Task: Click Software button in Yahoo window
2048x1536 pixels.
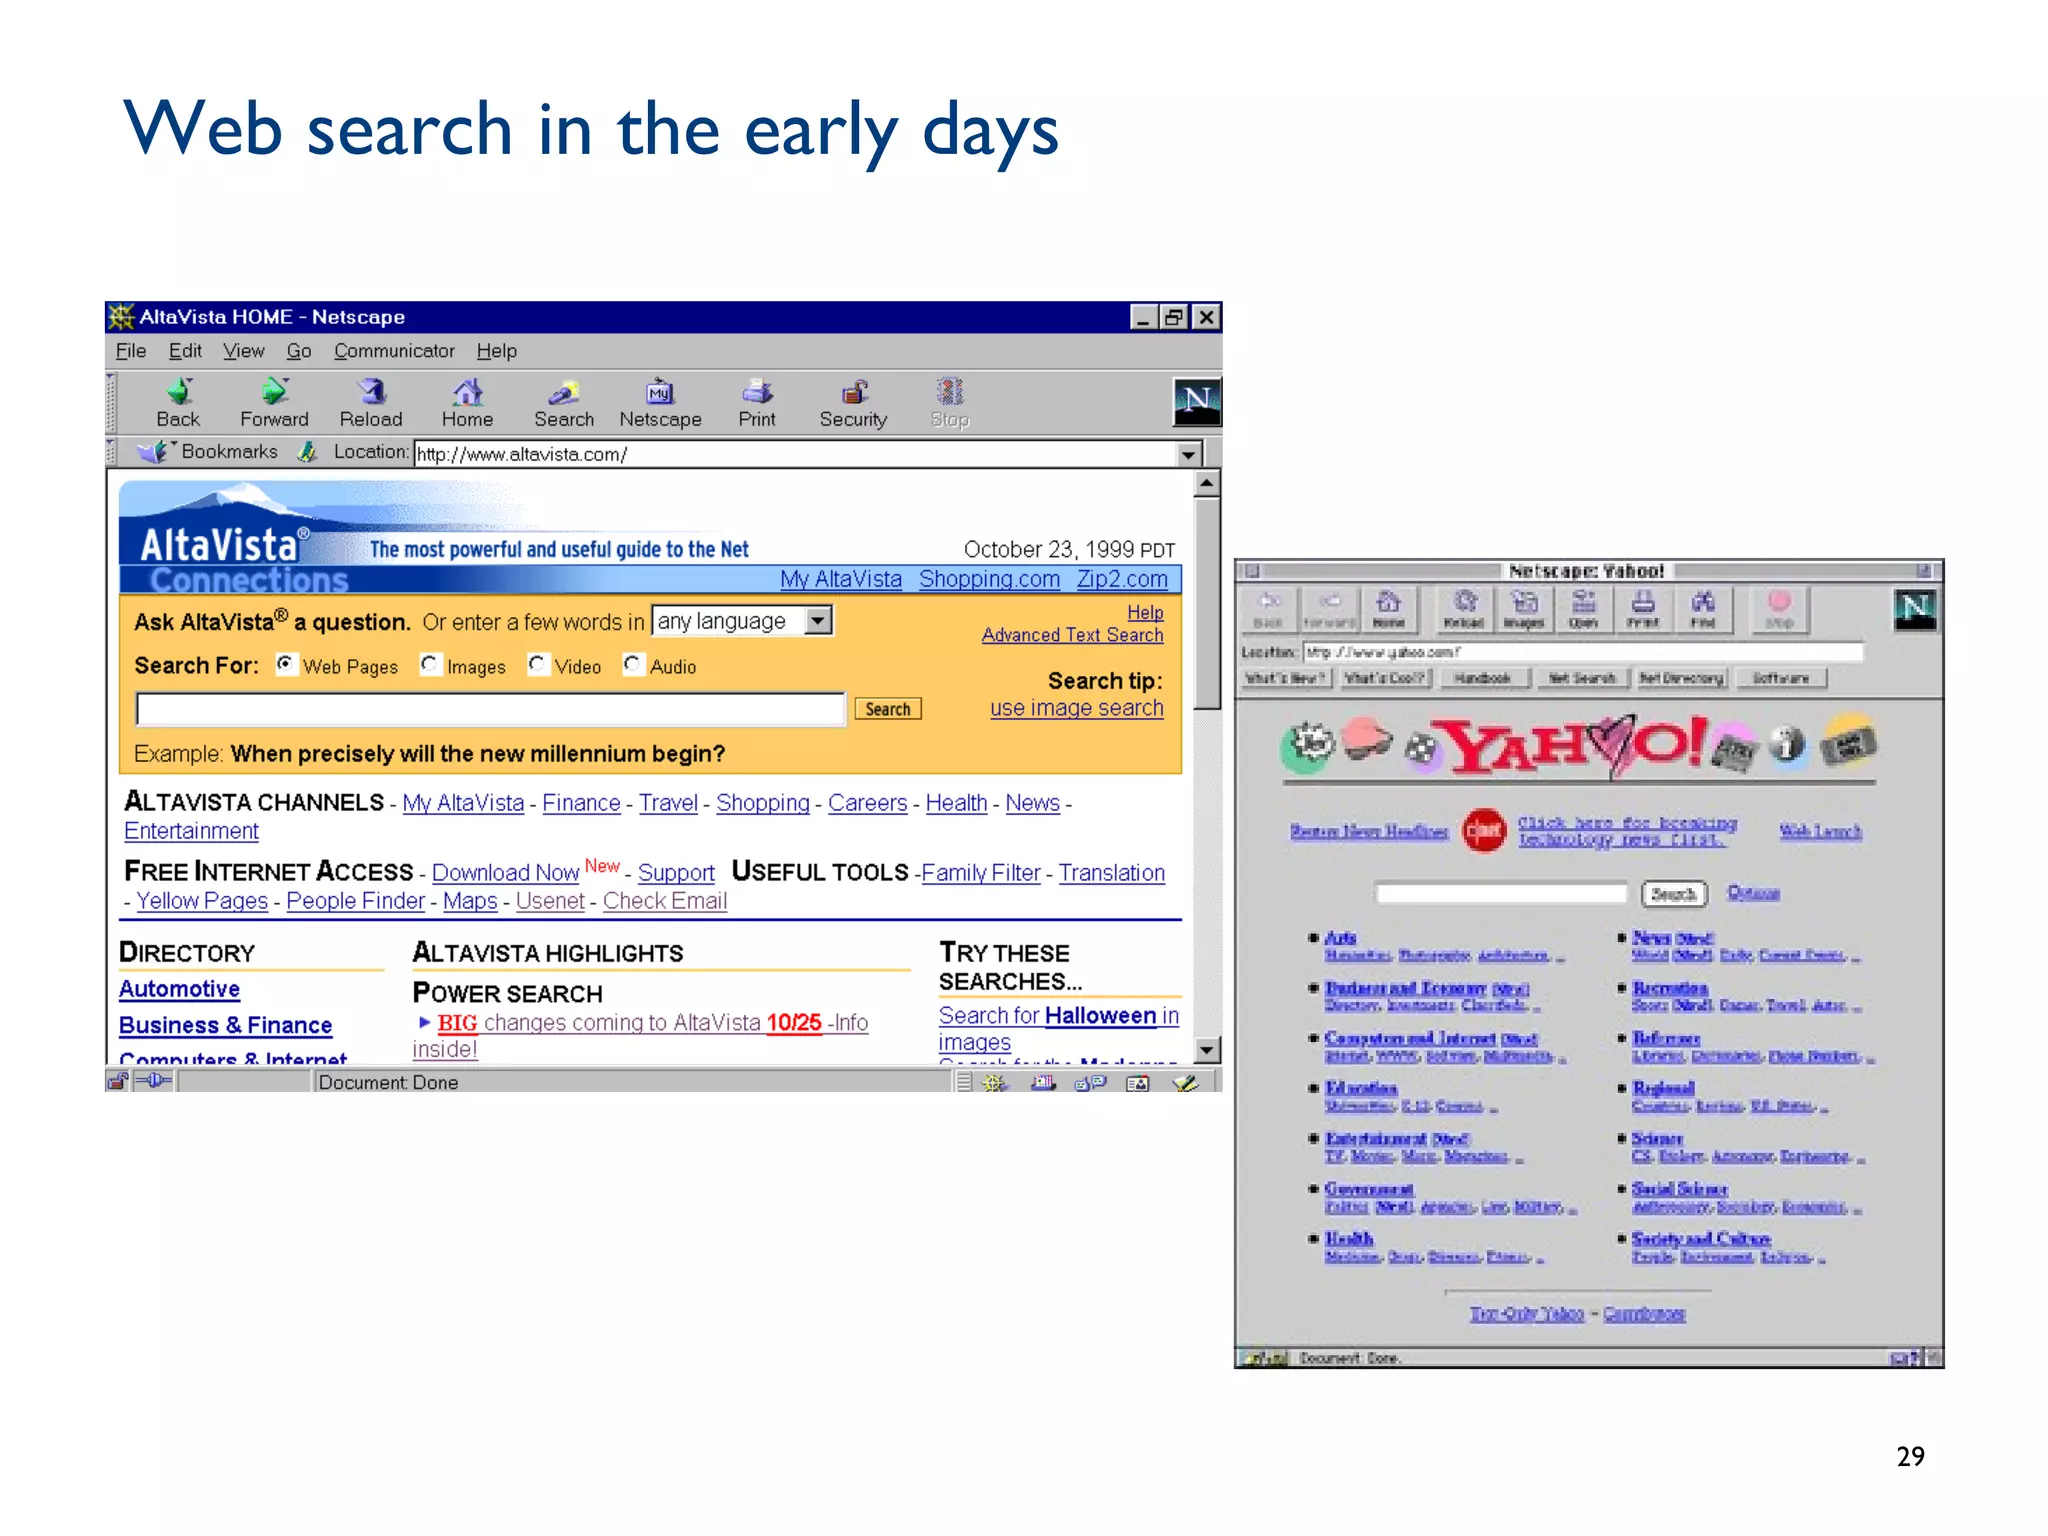Action: pyautogui.click(x=1781, y=678)
